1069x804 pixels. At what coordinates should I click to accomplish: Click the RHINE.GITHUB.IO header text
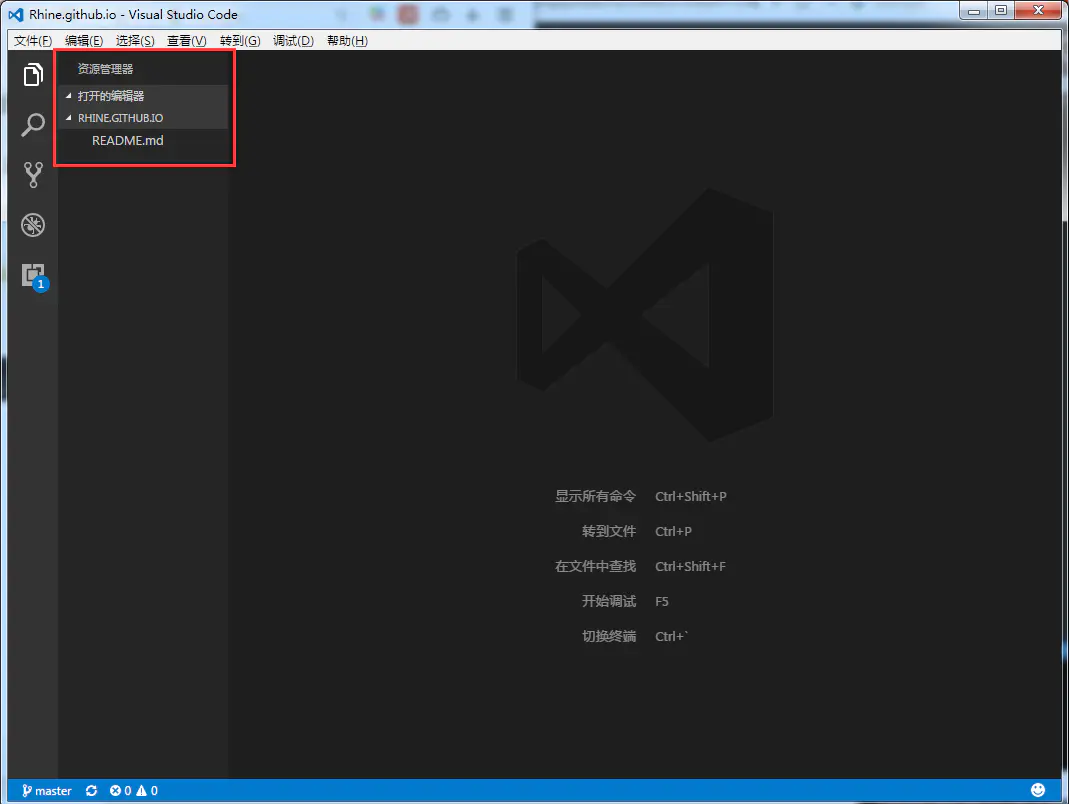click(120, 118)
